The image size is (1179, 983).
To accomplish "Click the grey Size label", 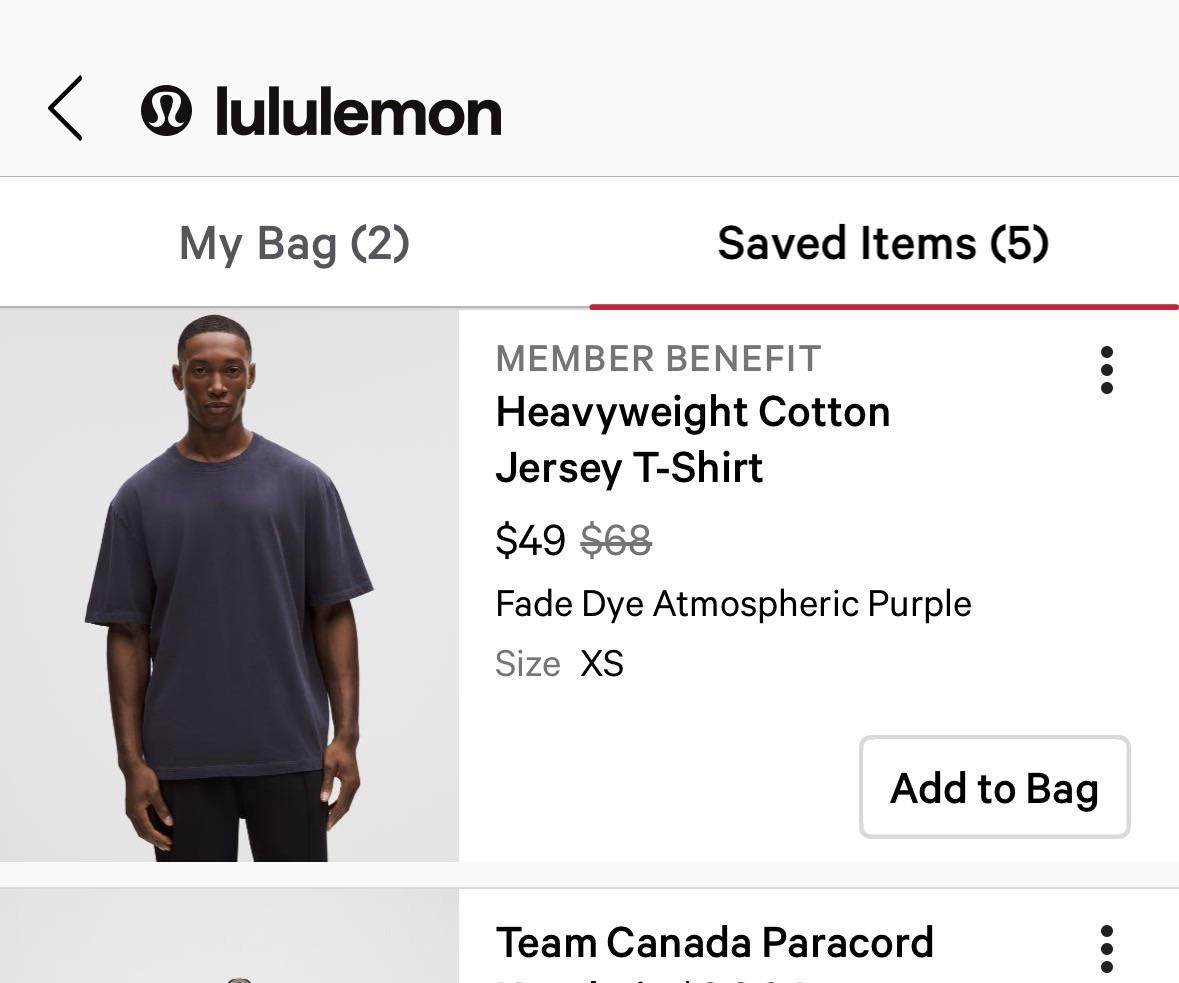I will (x=527, y=664).
